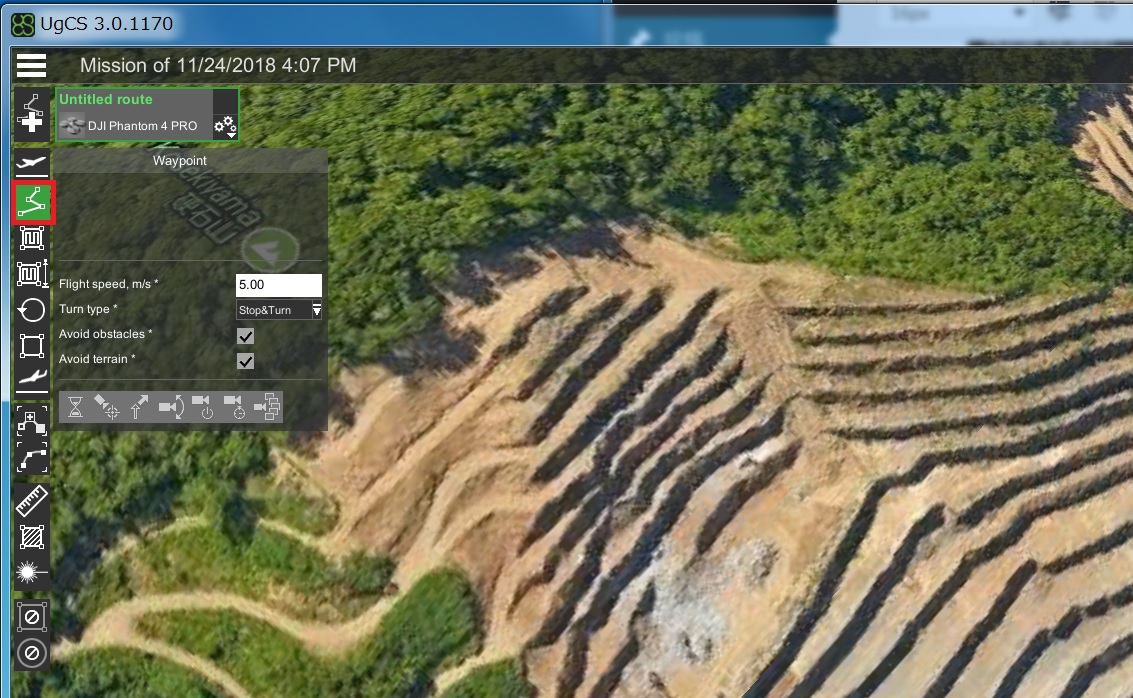Image resolution: width=1133 pixels, height=698 pixels.
Task: Select the Takeoff tool
Action: 32,163
